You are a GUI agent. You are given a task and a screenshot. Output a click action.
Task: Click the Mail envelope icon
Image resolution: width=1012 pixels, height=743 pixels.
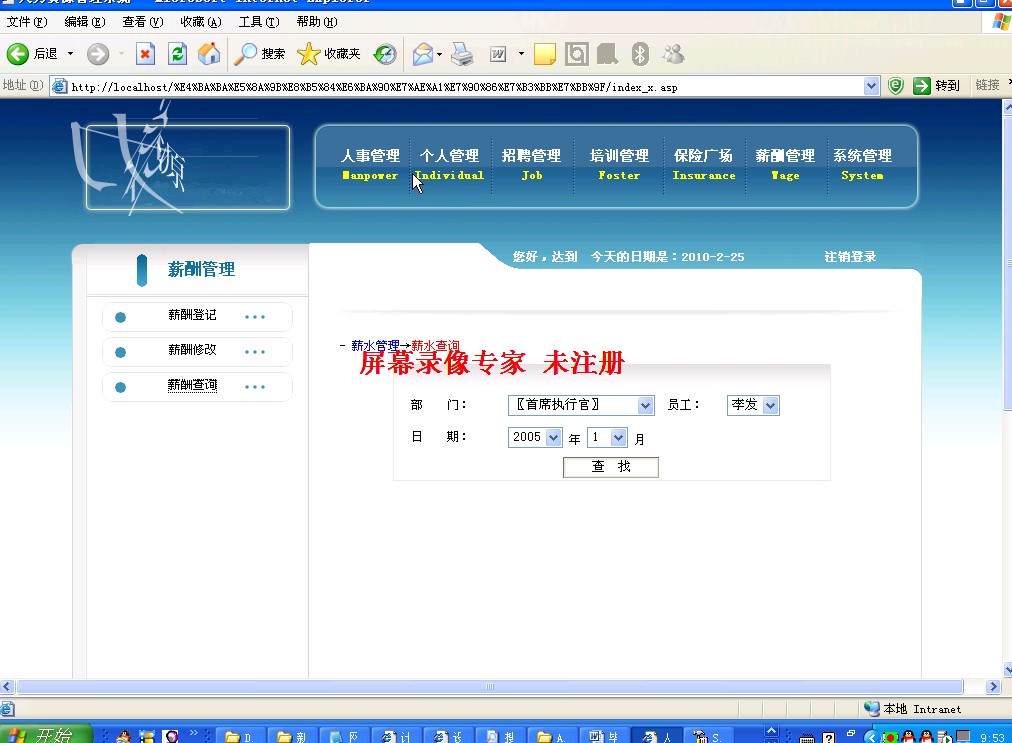pyautogui.click(x=423, y=54)
